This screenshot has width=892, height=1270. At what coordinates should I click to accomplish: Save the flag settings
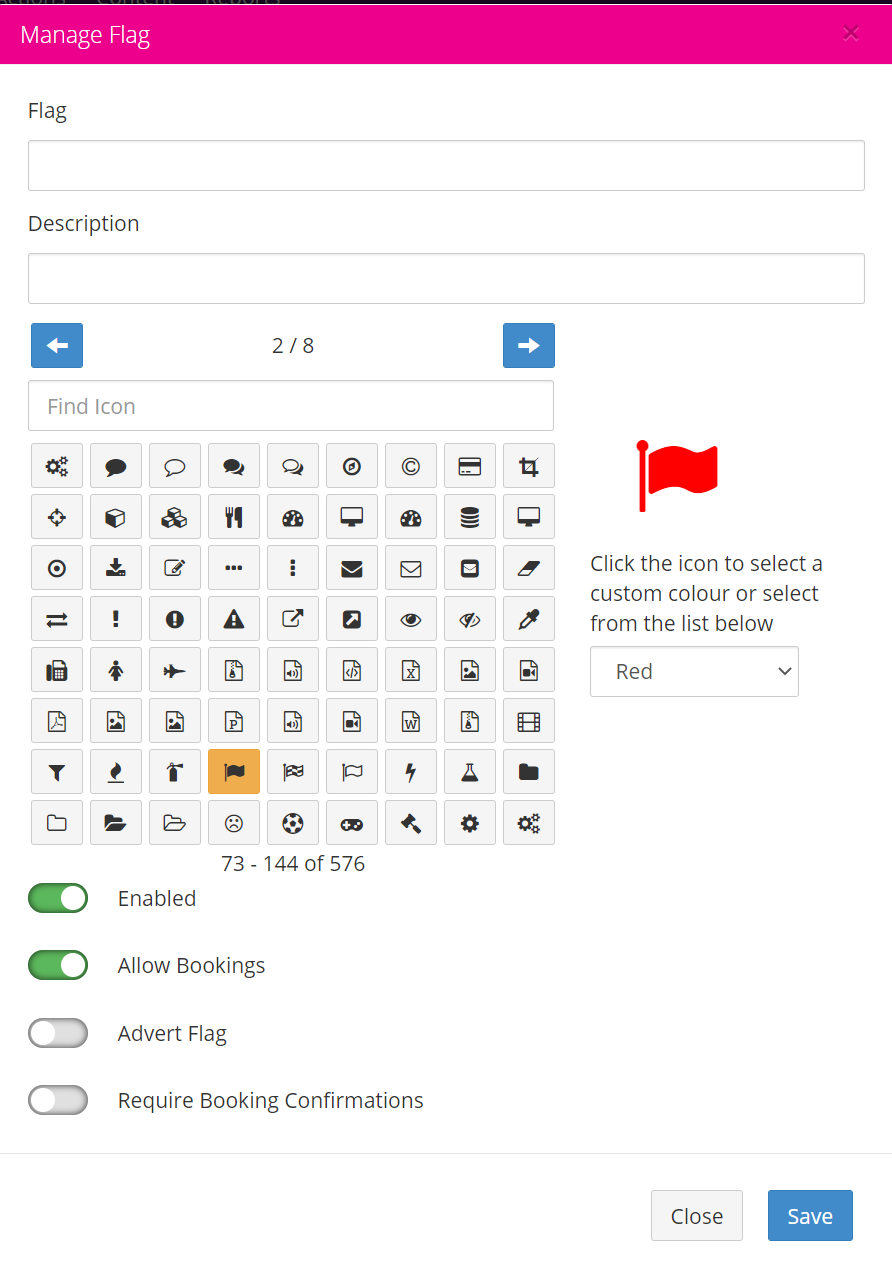pyautogui.click(x=810, y=1216)
